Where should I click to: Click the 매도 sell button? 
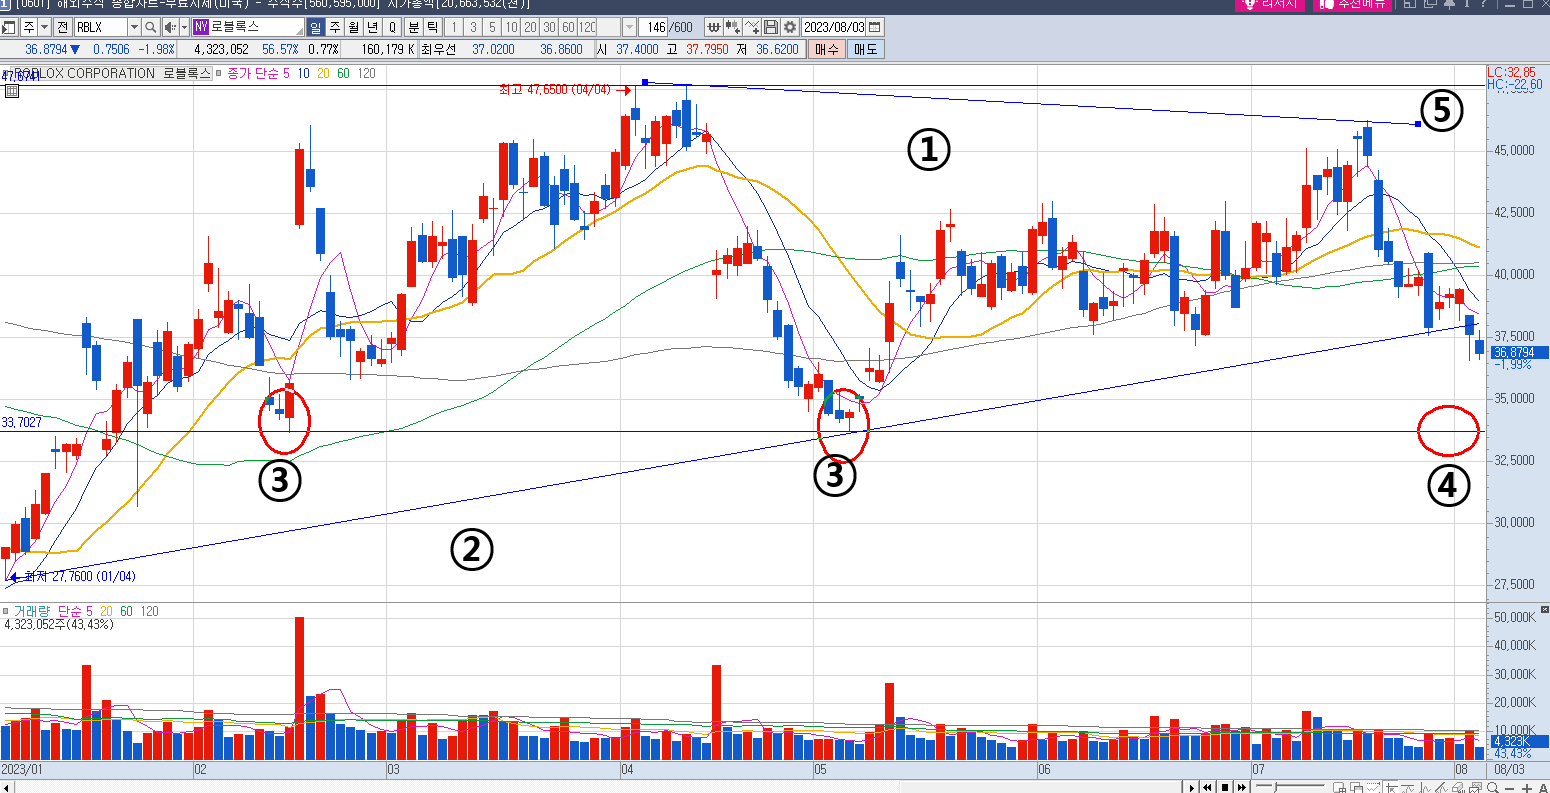(865, 48)
